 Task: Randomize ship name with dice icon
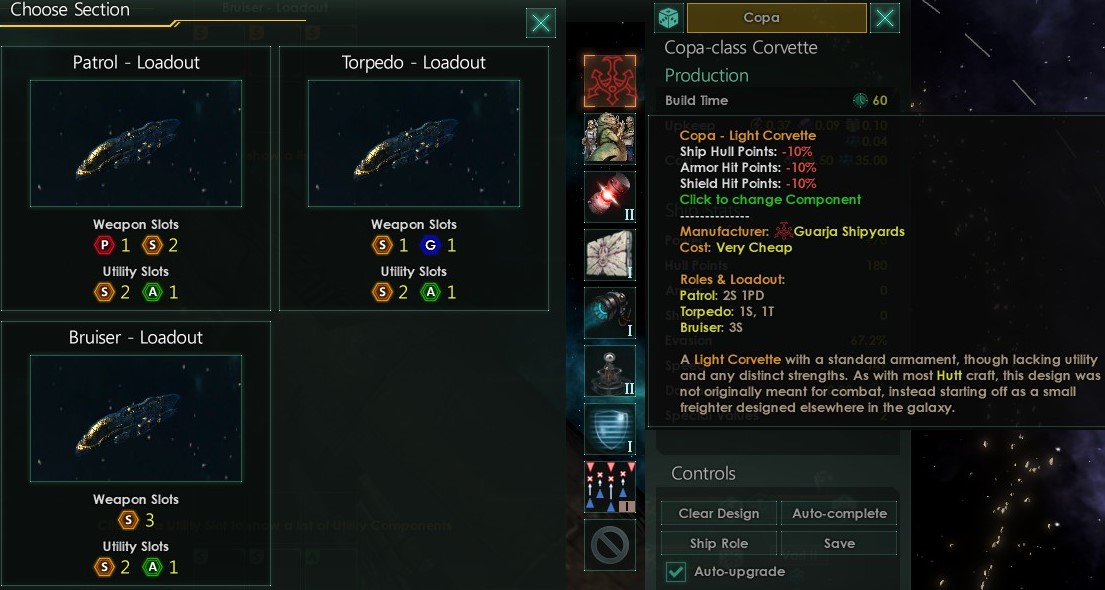pos(668,18)
